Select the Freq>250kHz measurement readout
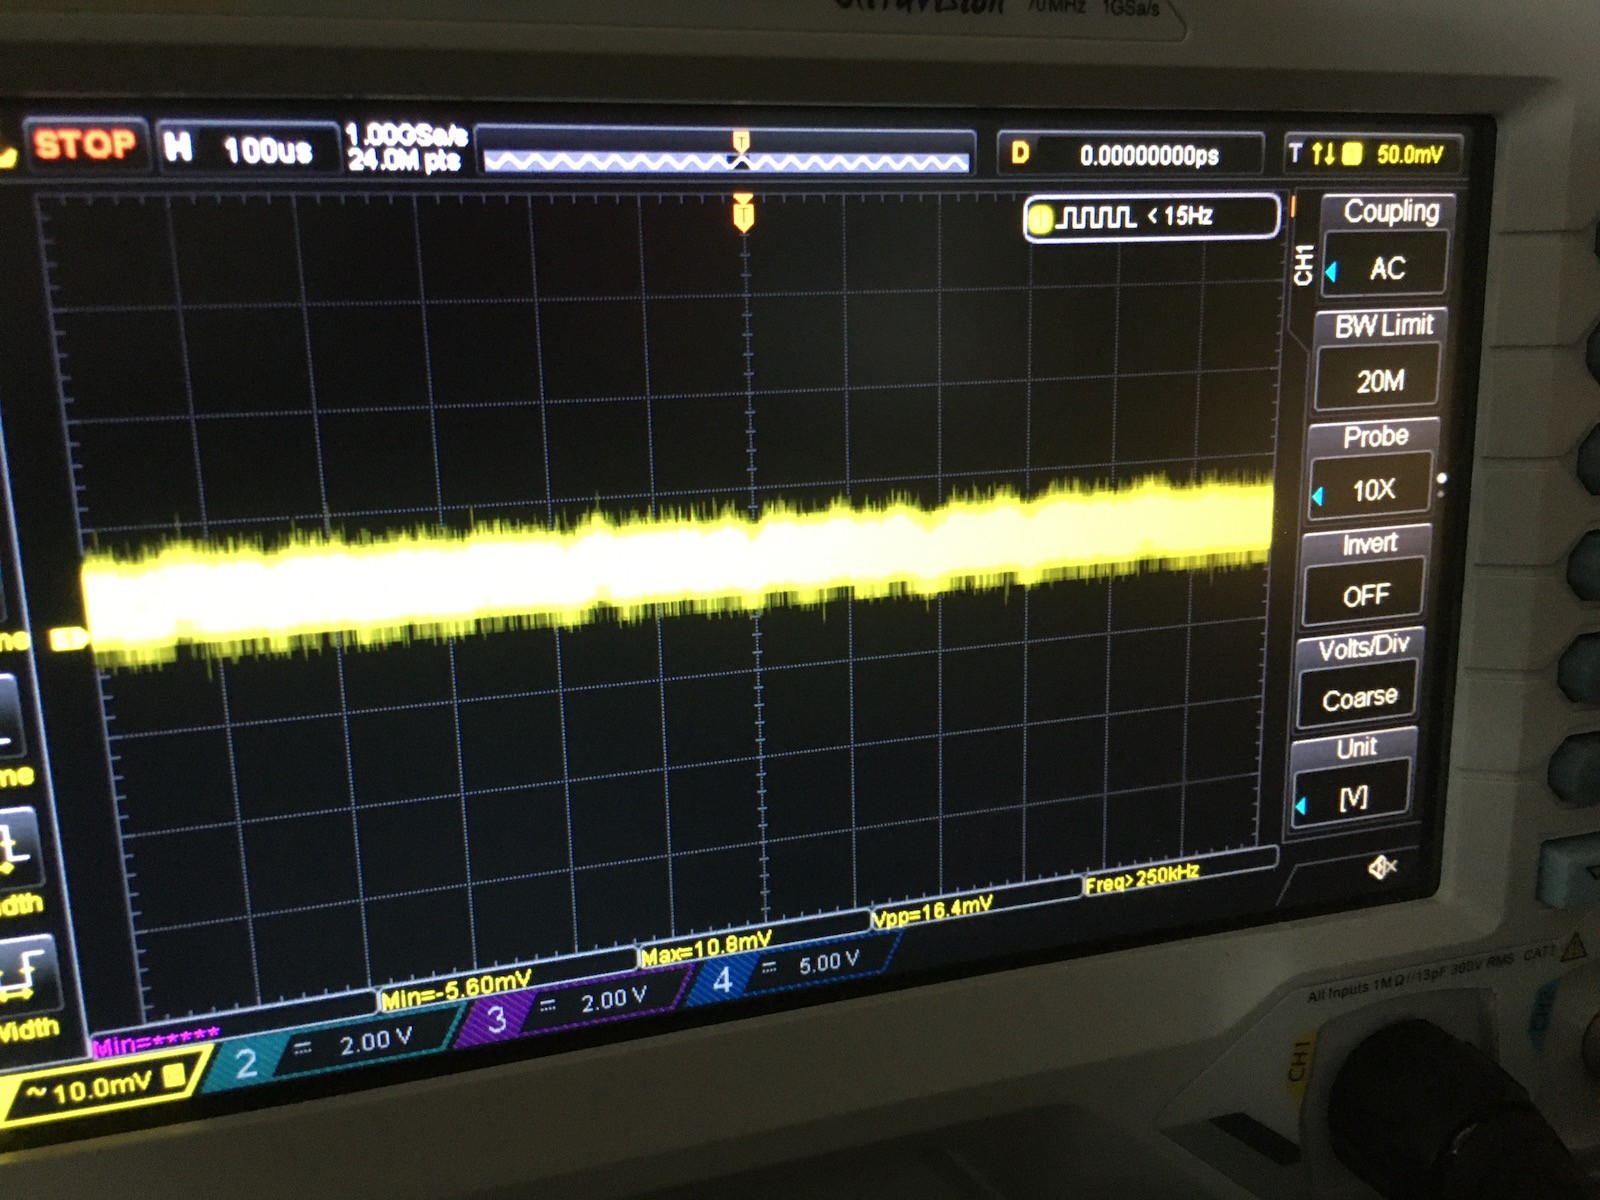The width and height of the screenshot is (1600, 1200). pyautogui.click(x=1142, y=879)
